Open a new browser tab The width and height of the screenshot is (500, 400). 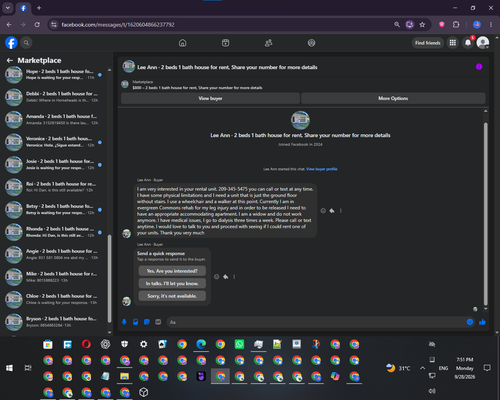point(39,8)
